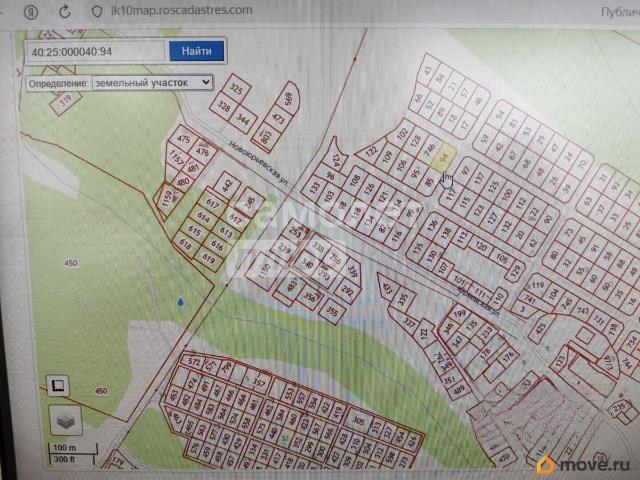
Task: Select parcel 96 on the map
Action: [x=330, y=176]
